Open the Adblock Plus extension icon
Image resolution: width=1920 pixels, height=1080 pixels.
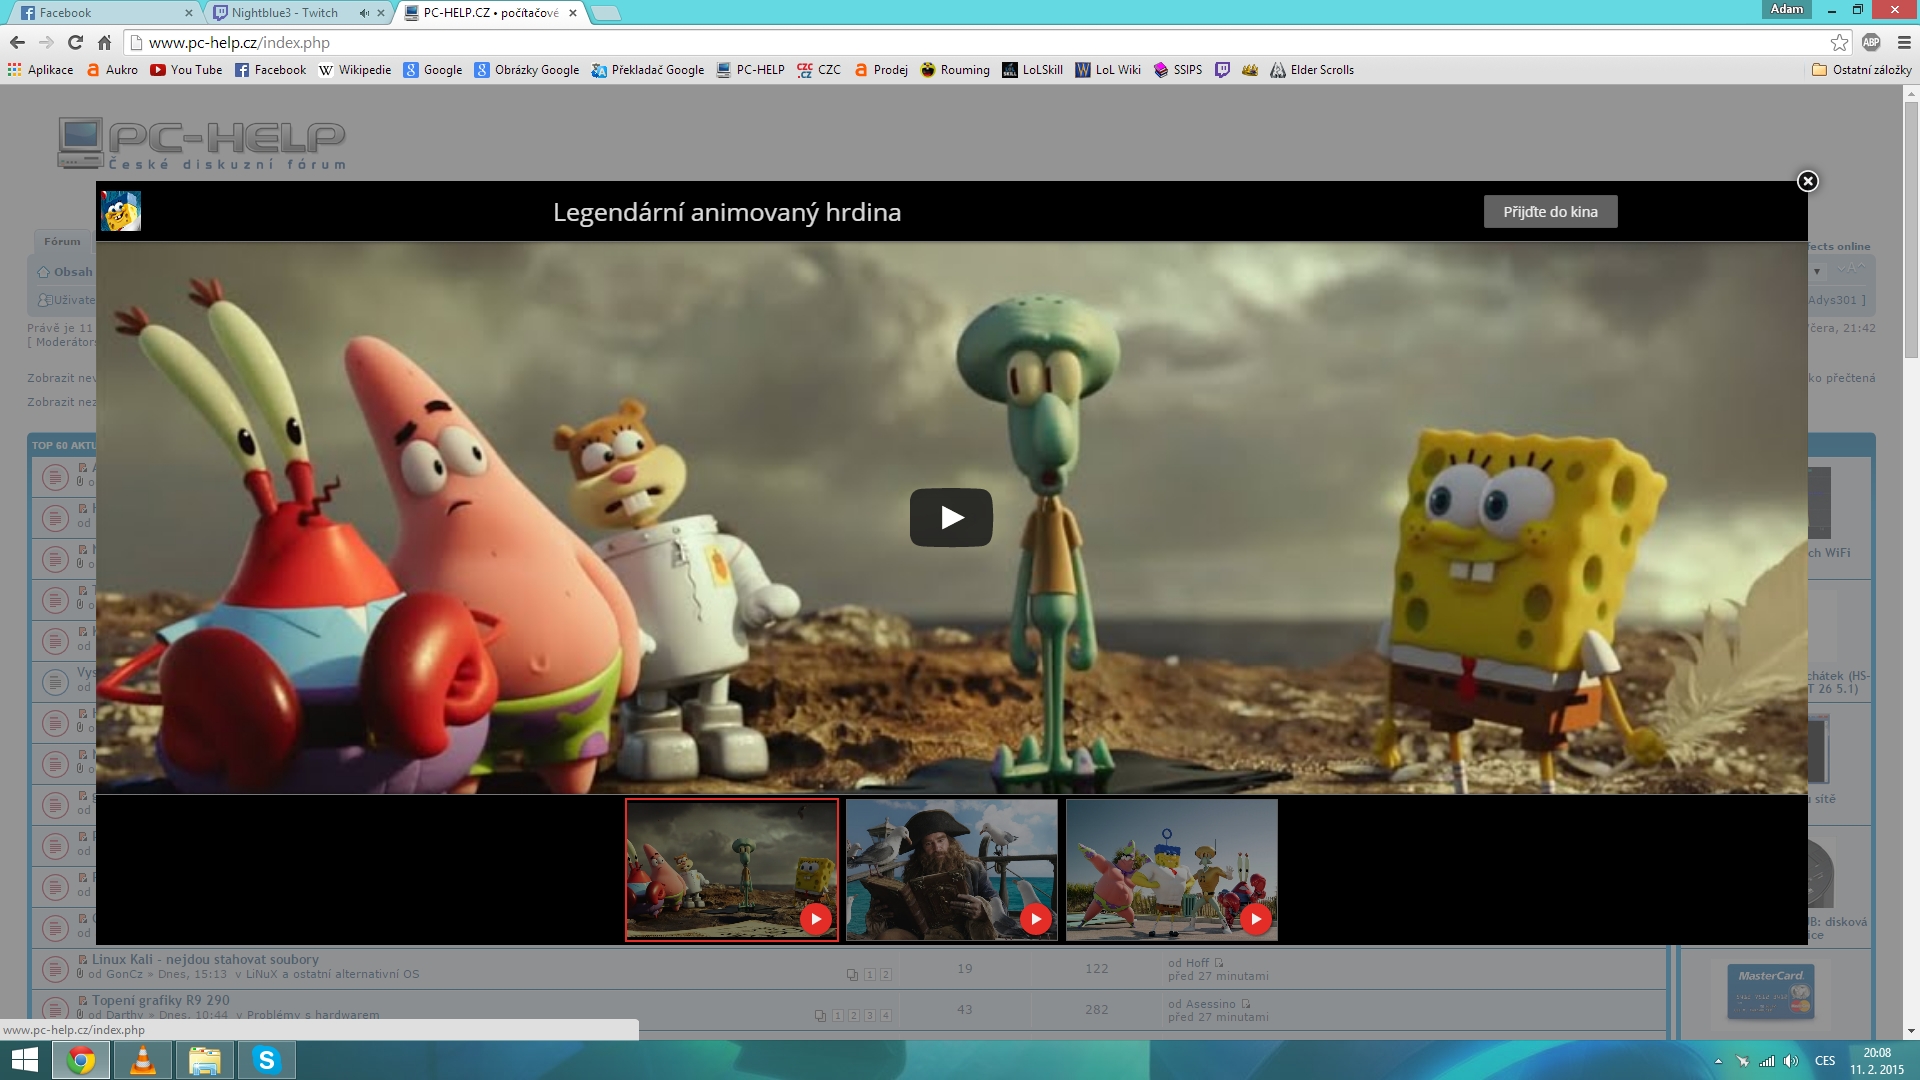[x=1871, y=42]
